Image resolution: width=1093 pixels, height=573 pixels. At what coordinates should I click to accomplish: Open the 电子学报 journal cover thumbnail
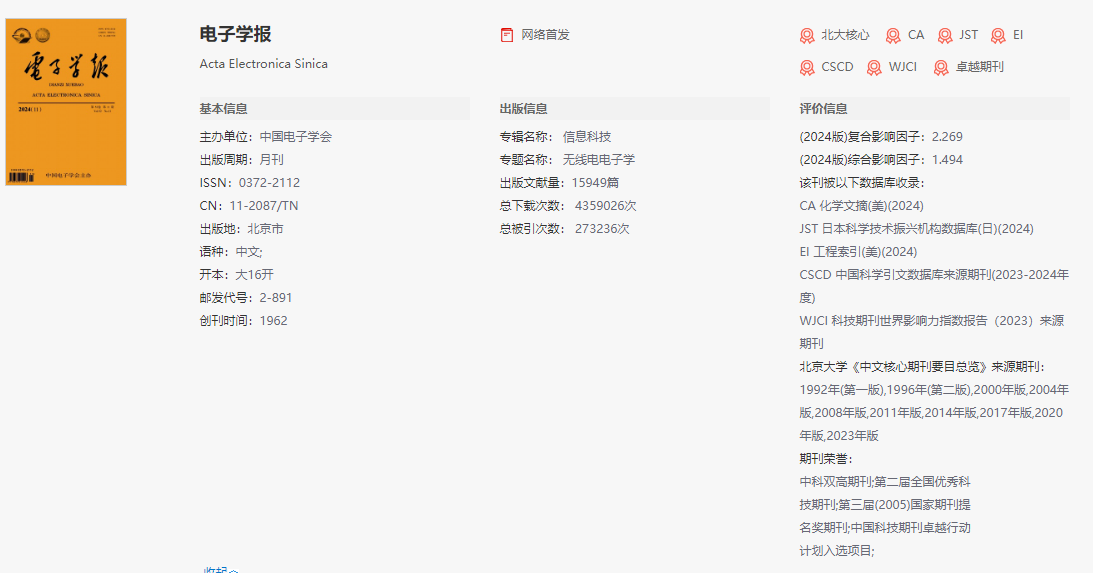pyautogui.click(x=66, y=102)
